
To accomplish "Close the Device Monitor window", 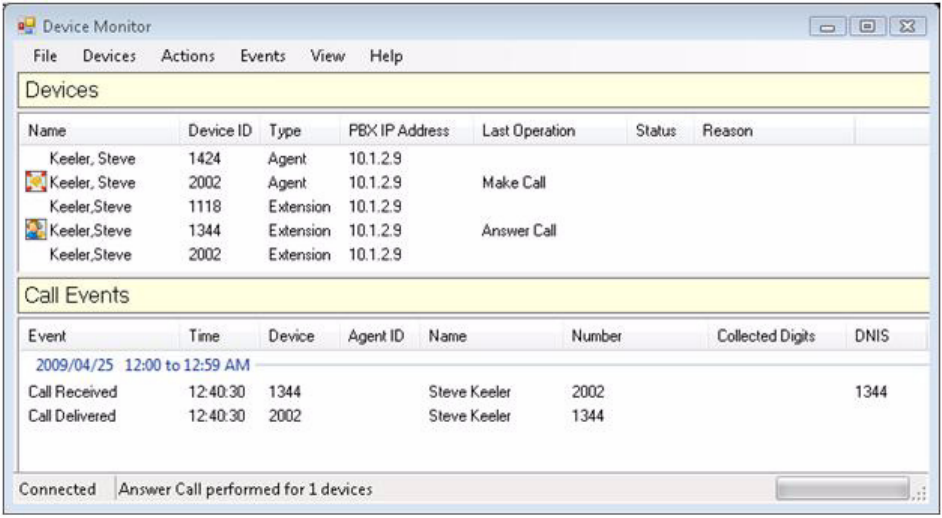I will pos(907,27).
